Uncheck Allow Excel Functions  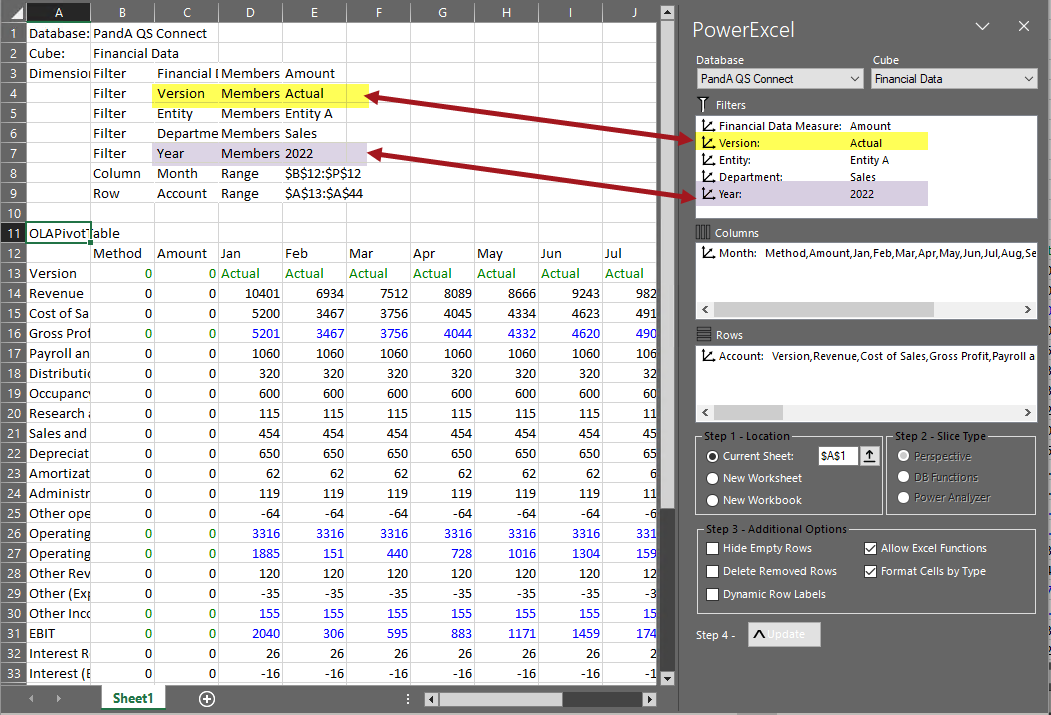[871, 549]
